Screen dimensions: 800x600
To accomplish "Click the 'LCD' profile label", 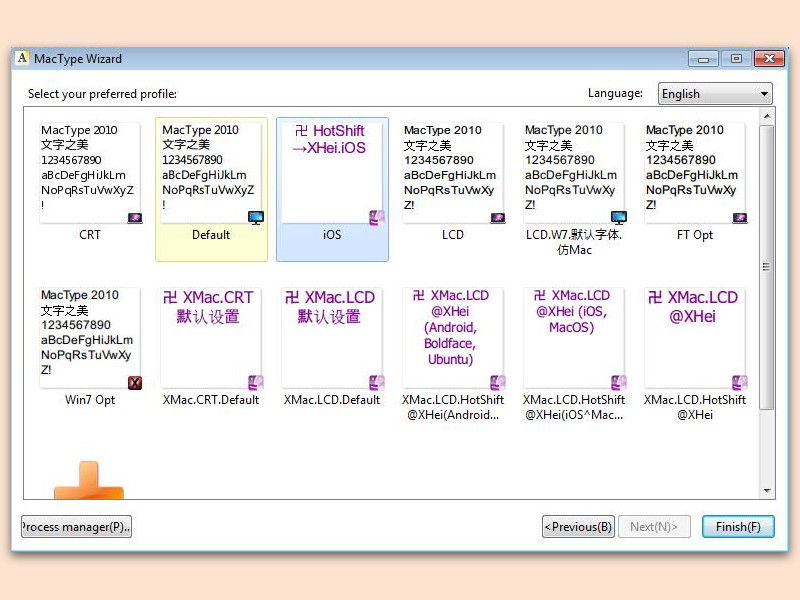I will click(x=453, y=235).
